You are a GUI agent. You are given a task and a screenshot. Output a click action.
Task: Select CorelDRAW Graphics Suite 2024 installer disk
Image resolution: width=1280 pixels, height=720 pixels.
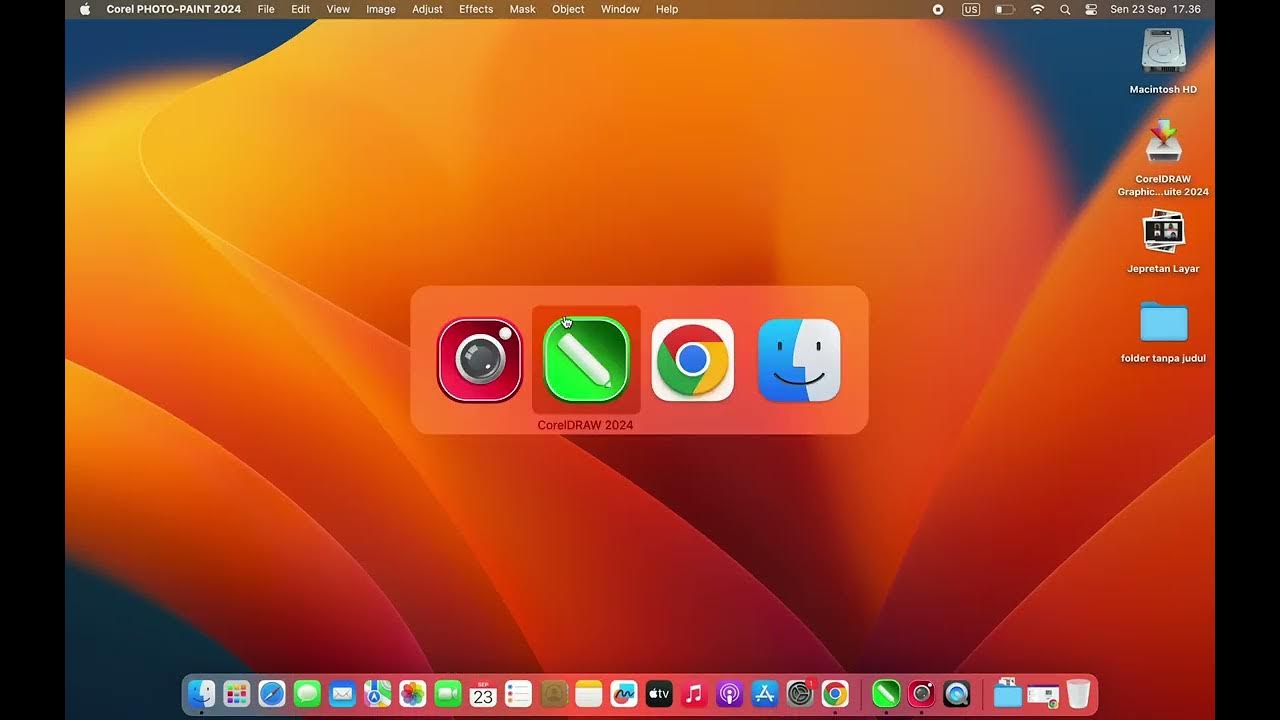1163,158
